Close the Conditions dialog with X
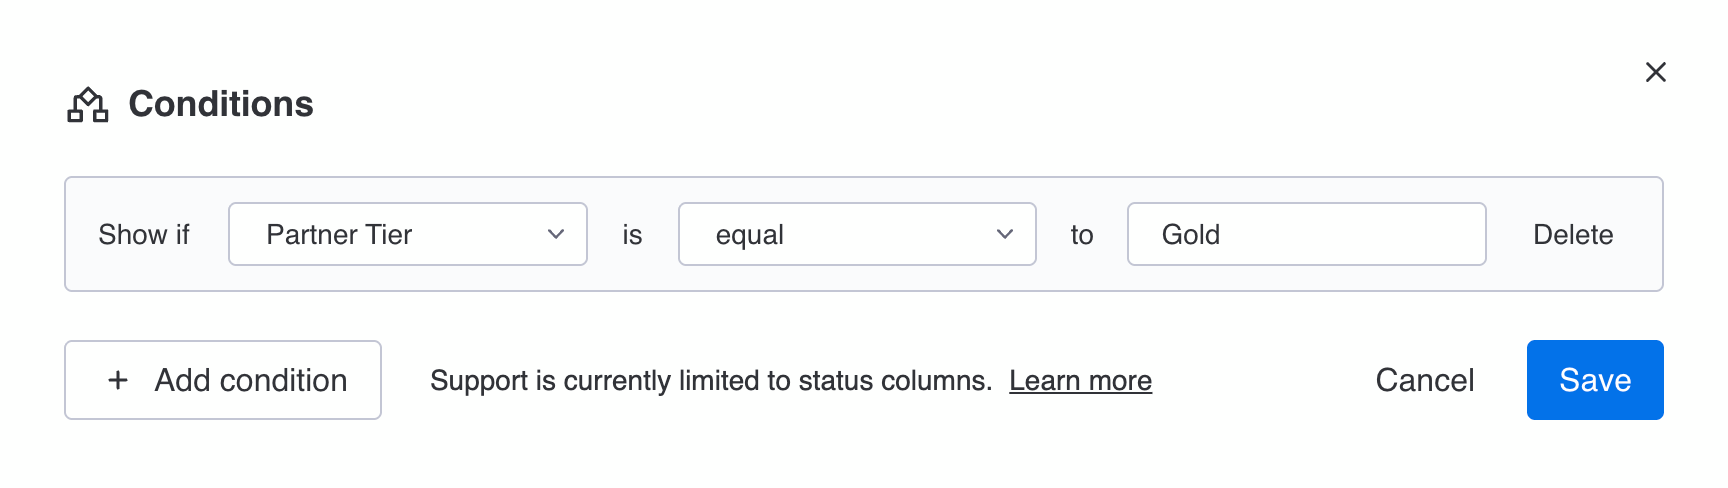The height and width of the screenshot is (488, 1728). point(1655,72)
